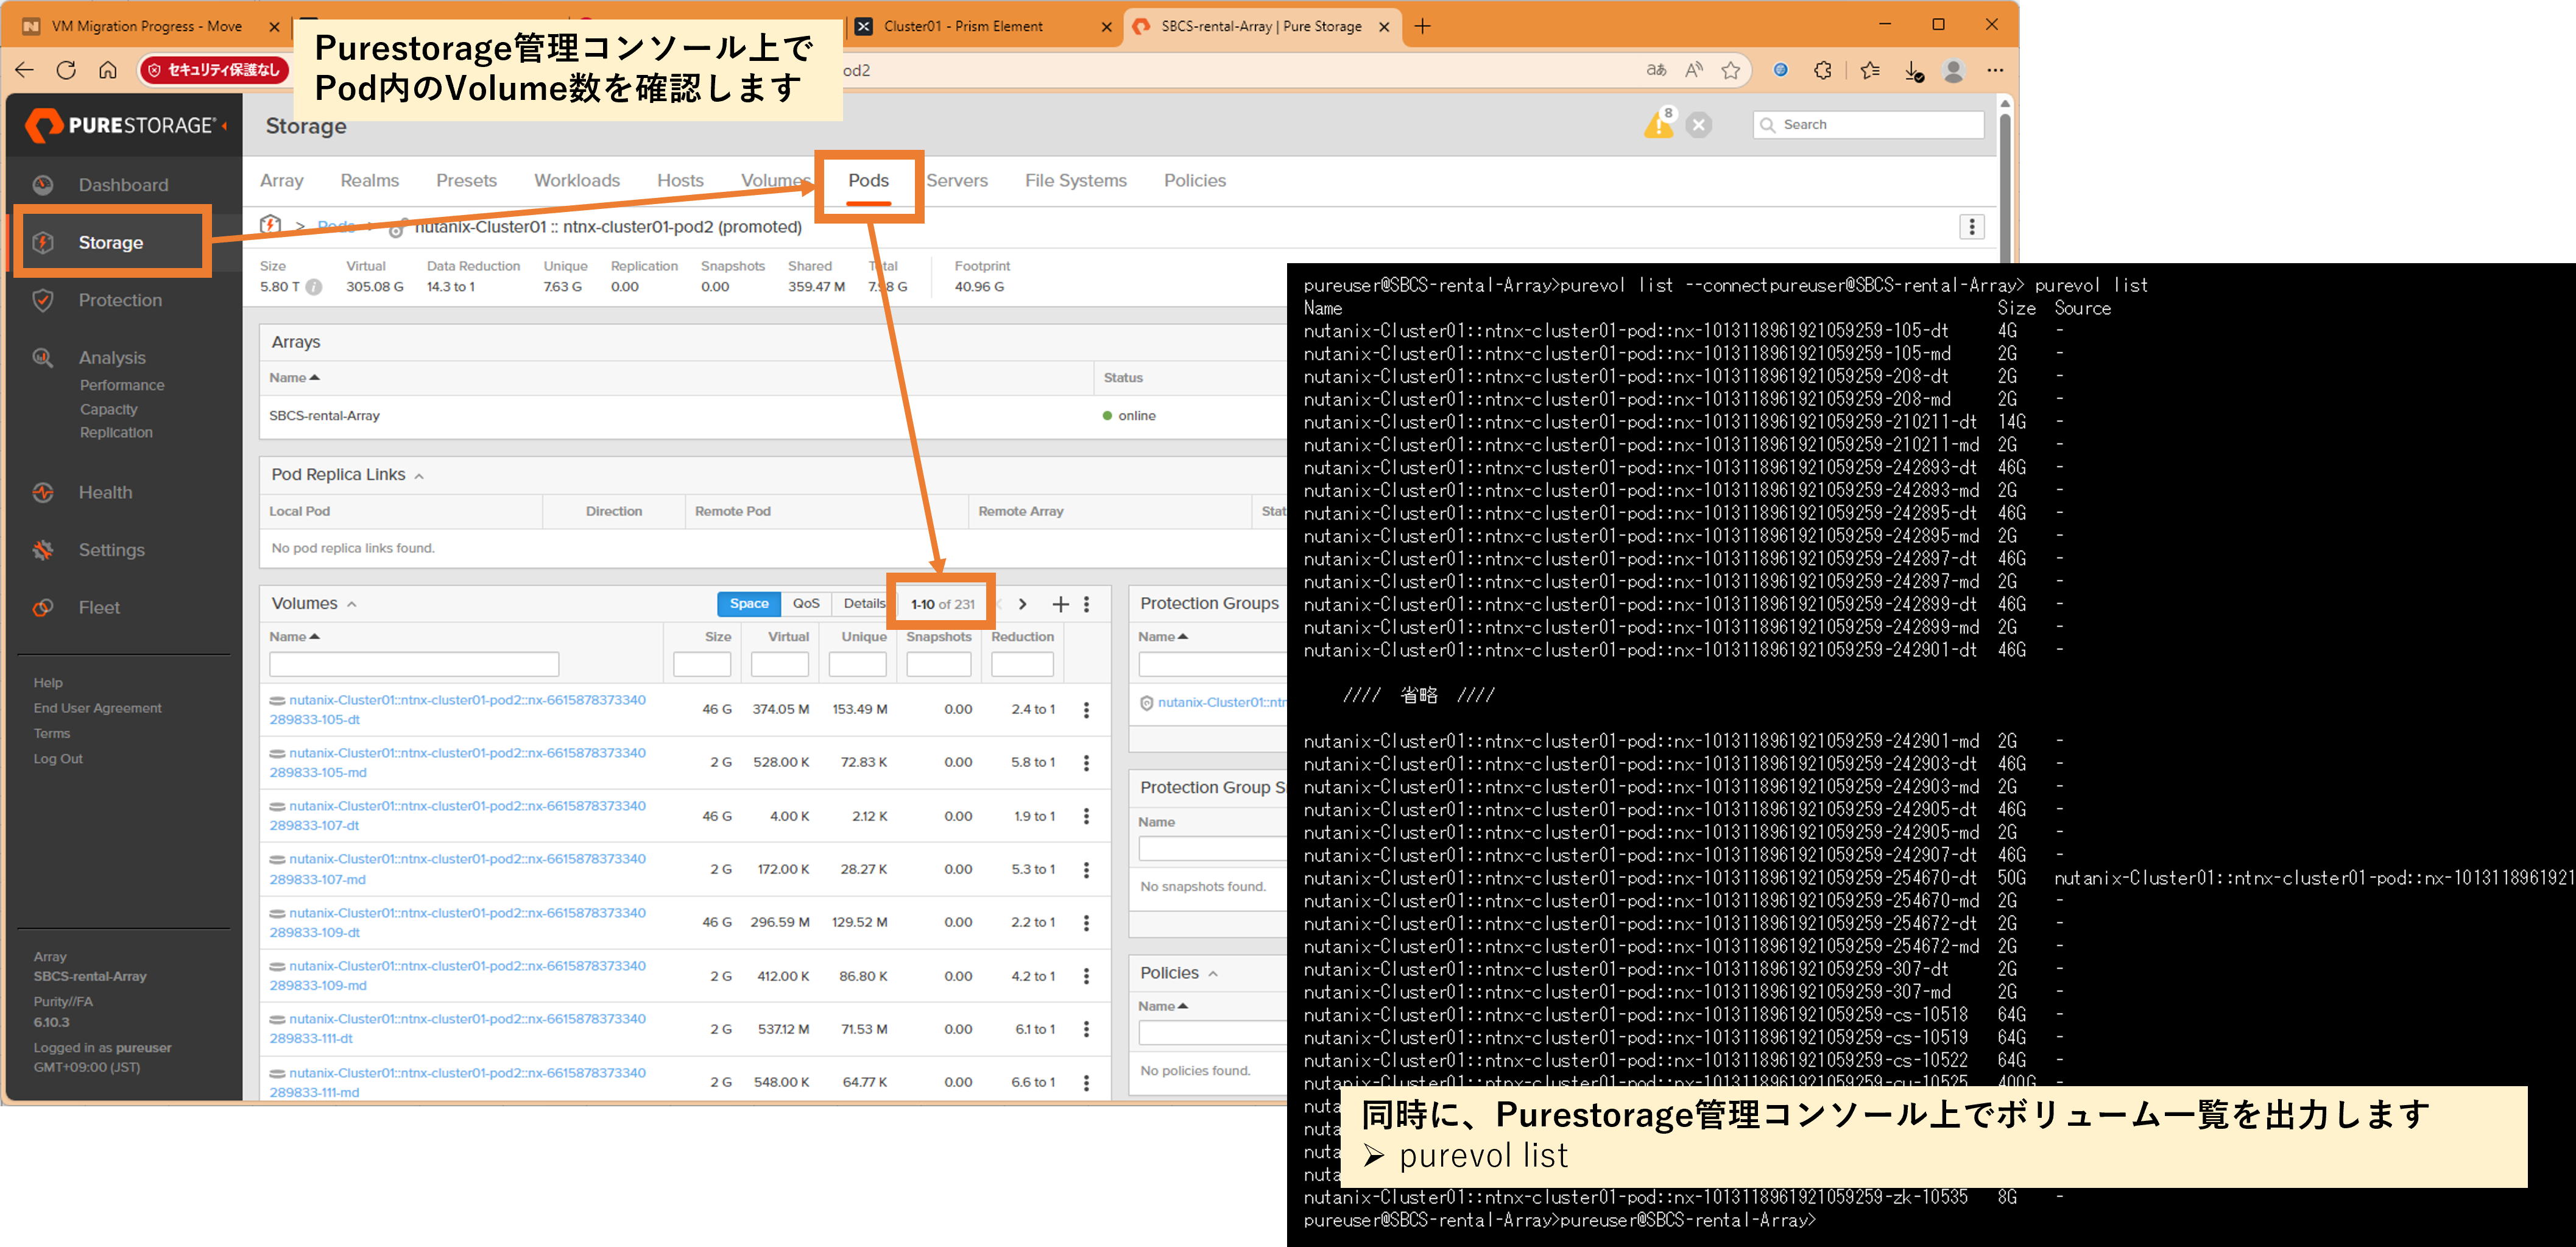Viewport: 2576px width, 1247px height.
Task: Open the Volumes panel kebab menu
Action: tap(1087, 604)
